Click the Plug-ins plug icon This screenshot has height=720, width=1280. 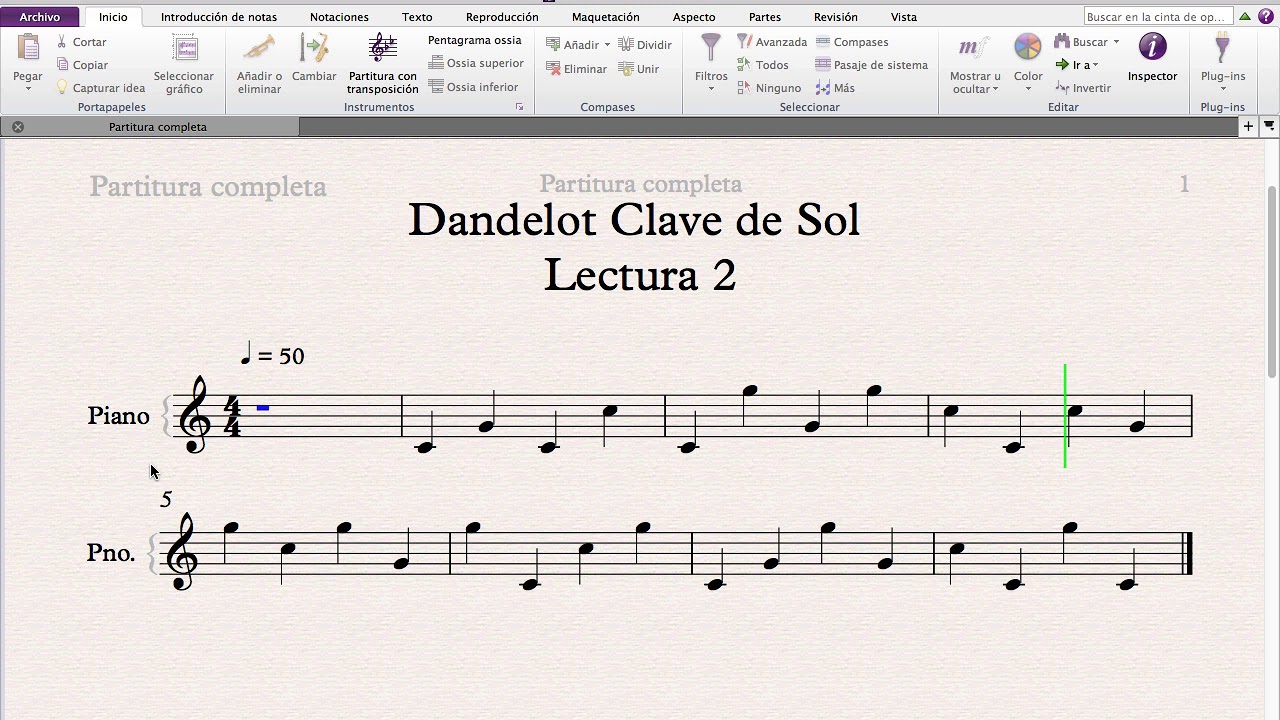[x=1222, y=48]
